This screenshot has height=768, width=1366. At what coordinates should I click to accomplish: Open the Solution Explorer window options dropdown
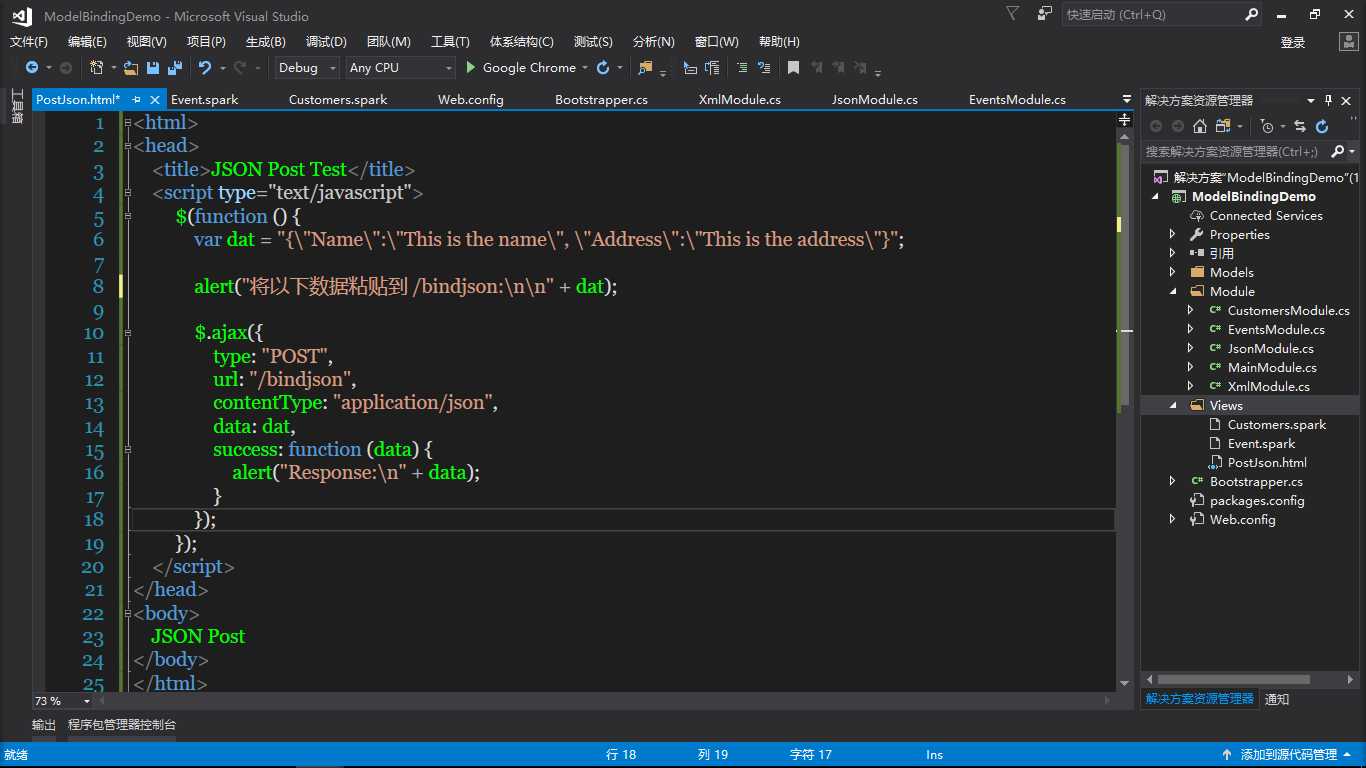coord(1311,100)
